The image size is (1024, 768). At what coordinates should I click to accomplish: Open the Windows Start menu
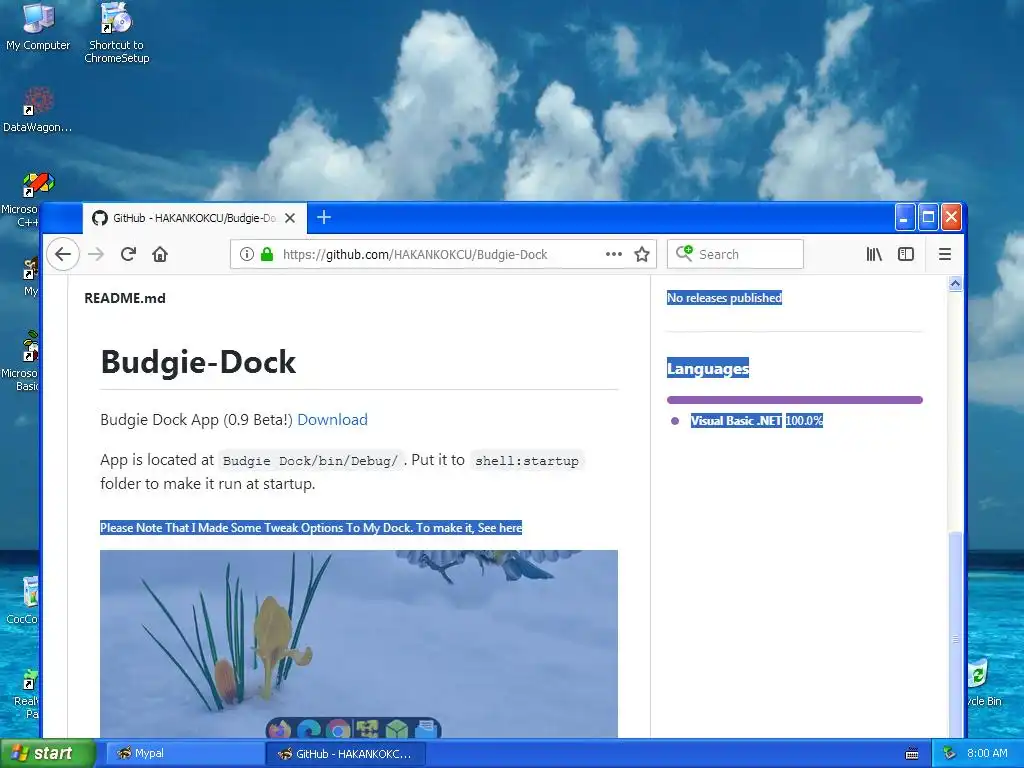tap(48, 753)
